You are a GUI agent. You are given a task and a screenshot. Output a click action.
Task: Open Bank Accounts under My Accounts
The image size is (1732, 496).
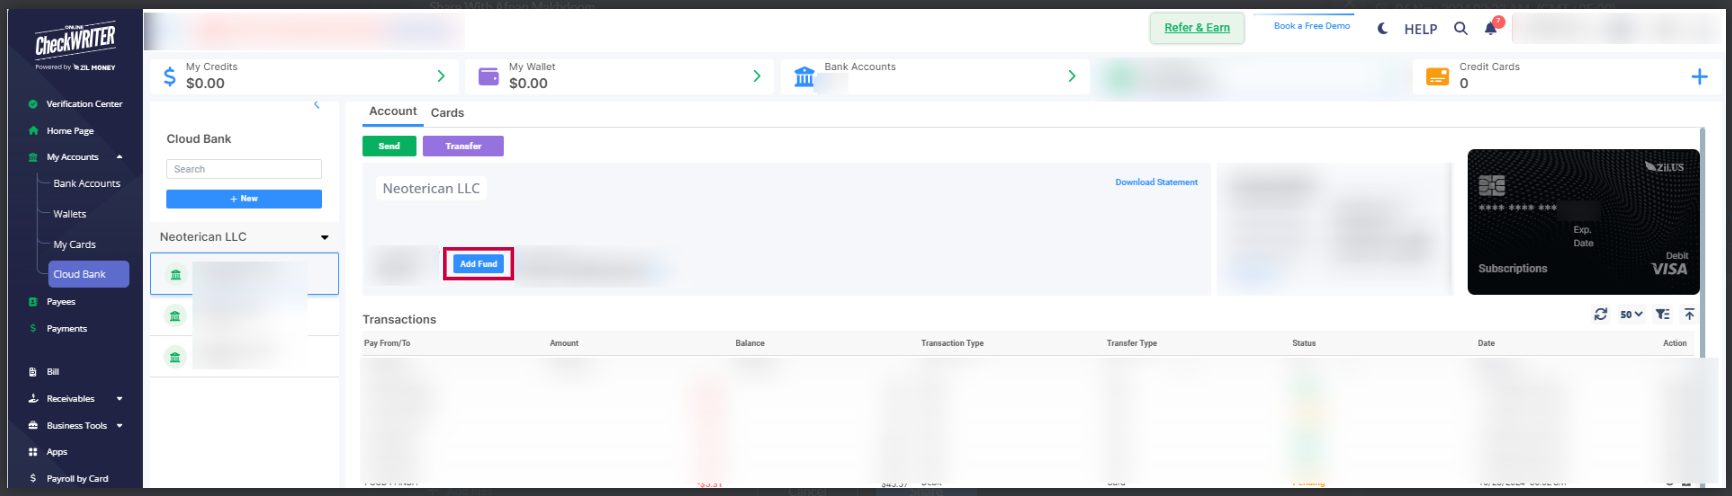tap(87, 184)
